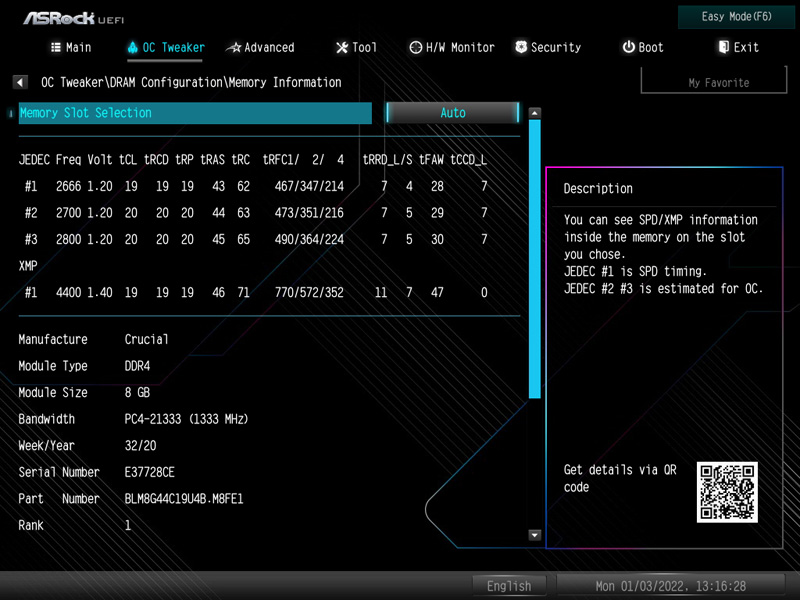Open the Boot tab
The image size is (800, 600).
point(643,47)
